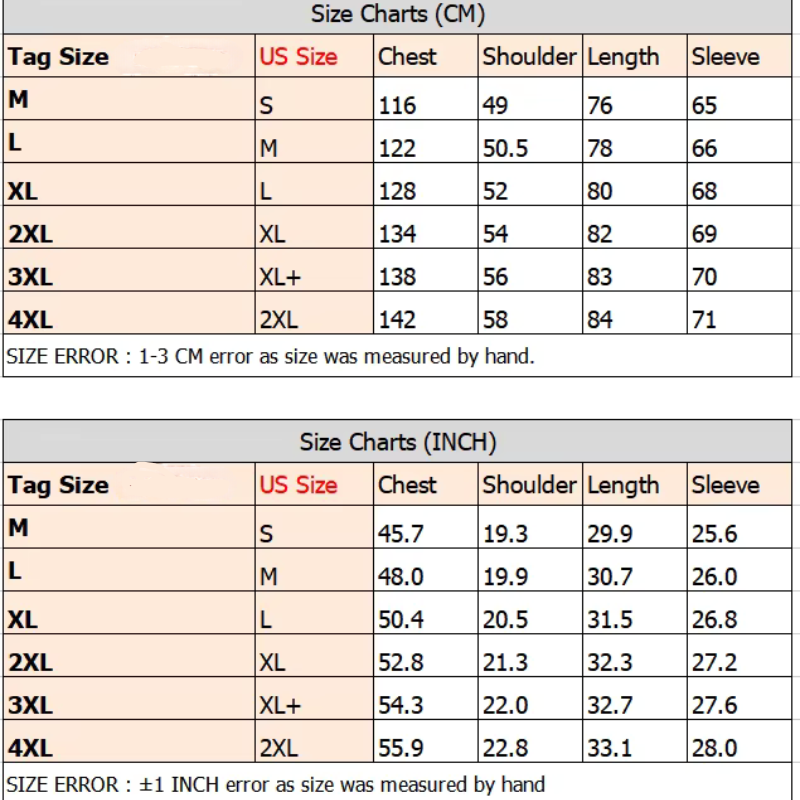Click the Size Charts (INCH) title
Screen dimensions: 800x800
398,442
